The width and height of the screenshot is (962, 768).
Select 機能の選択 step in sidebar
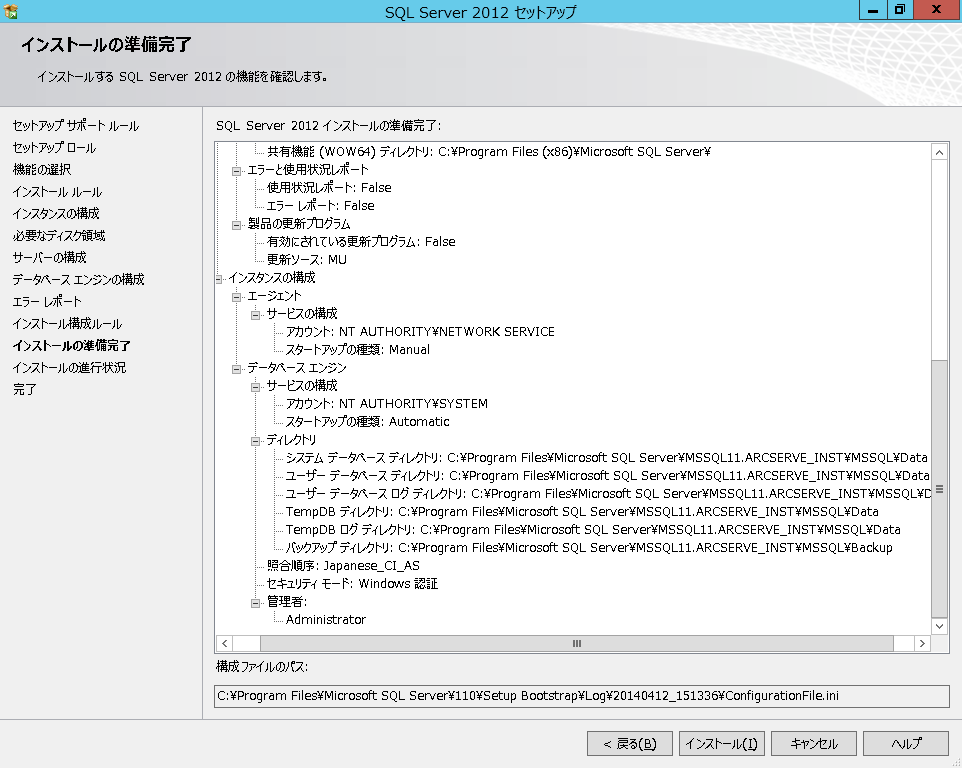click(x=42, y=169)
